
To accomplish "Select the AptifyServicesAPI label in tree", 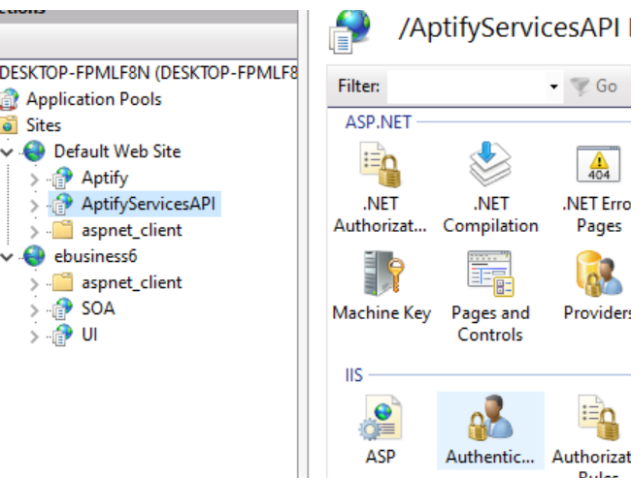I will [148, 204].
